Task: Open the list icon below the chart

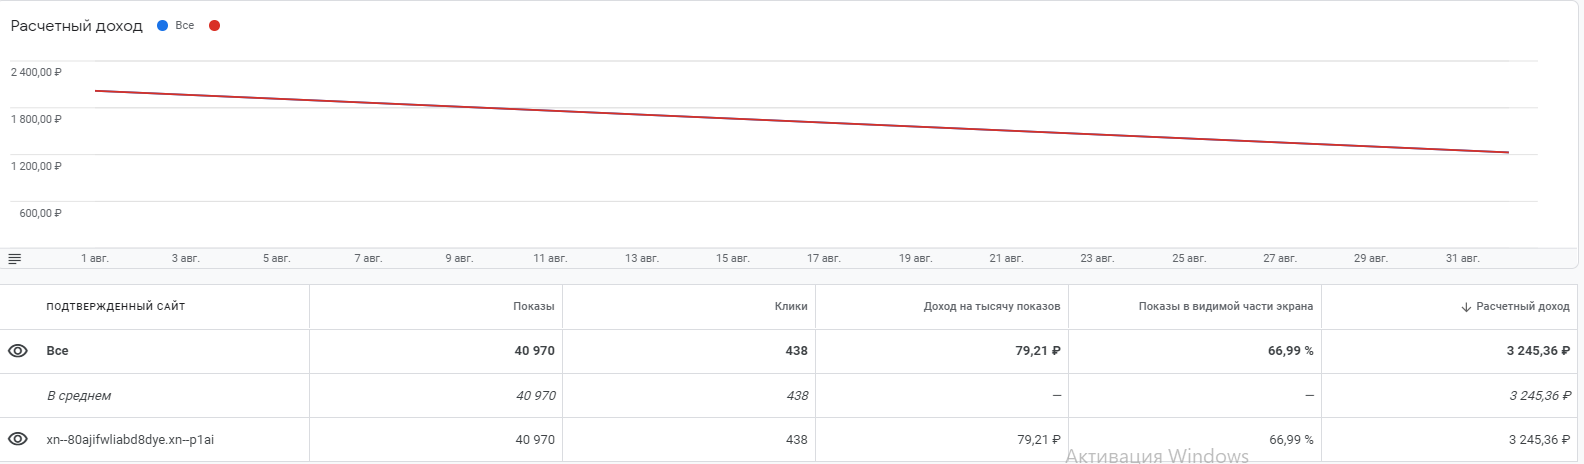Action: coord(15,259)
